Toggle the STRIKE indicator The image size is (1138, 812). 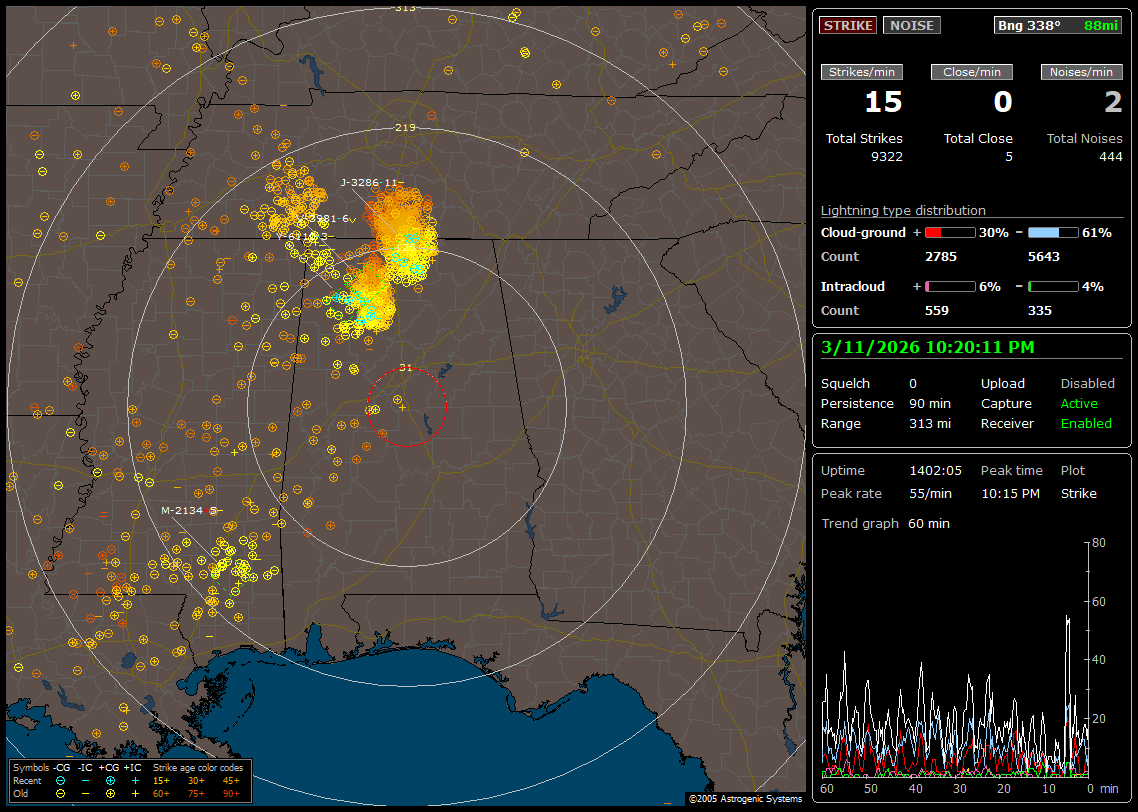point(847,25)
